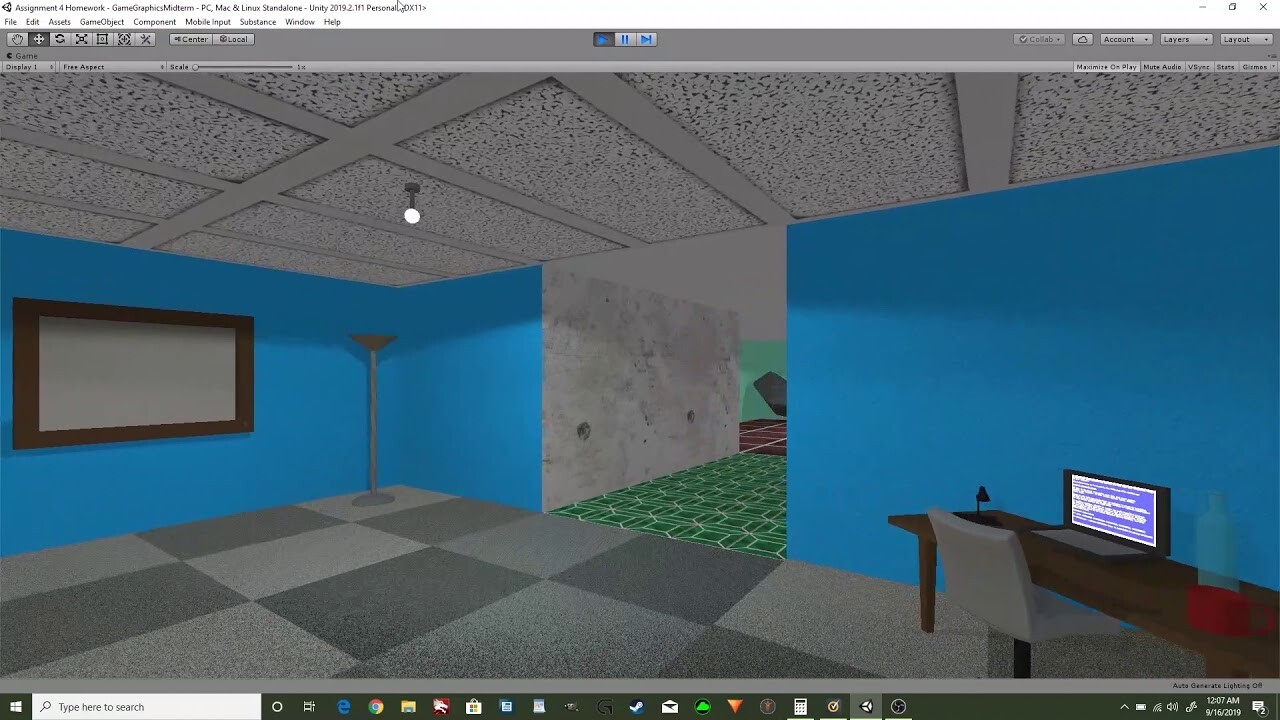Toggle Maximize On Play

pyautogui.click(x=1106, y=67)
